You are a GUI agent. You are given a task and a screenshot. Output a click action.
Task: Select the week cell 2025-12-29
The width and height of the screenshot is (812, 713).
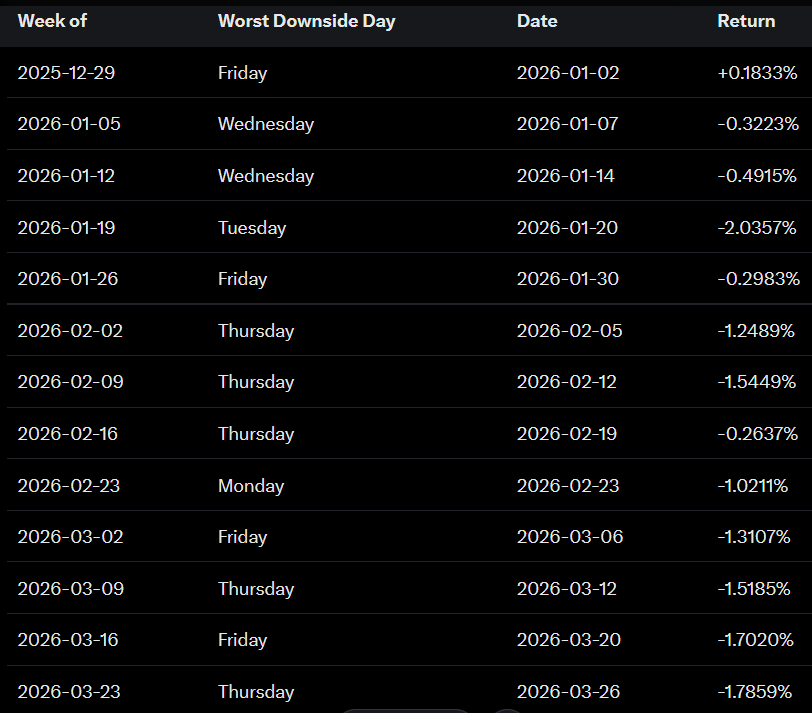pyautogui.click(x=66, y=72)
